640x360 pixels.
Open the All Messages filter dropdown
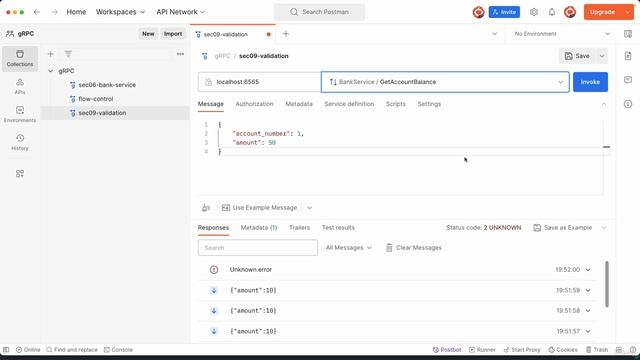pos(349,248)
